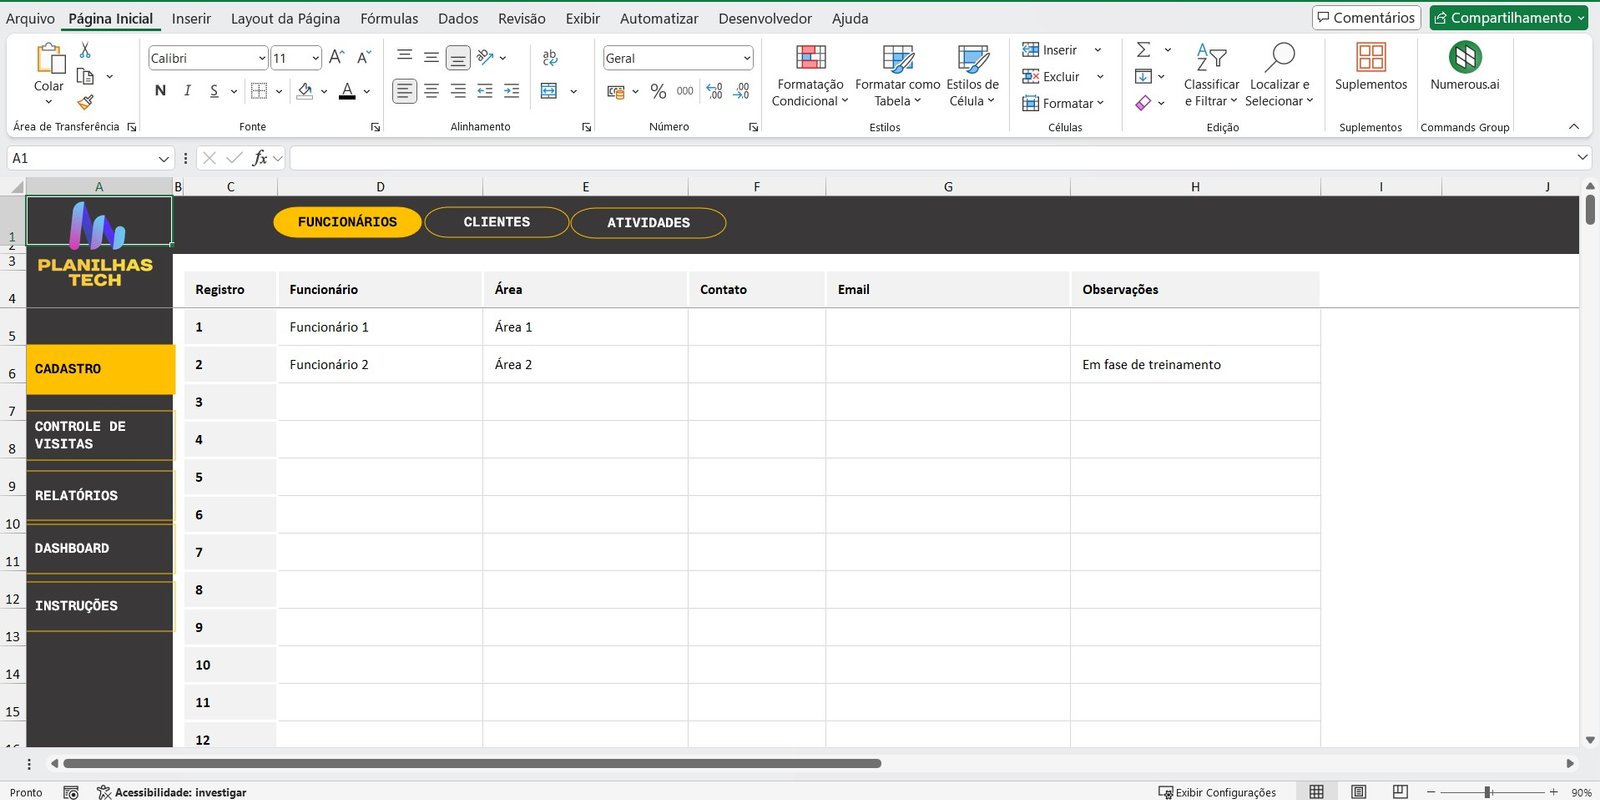Decrease indent of cell content
Screen dimensions: 1600x800
point(485,91)
